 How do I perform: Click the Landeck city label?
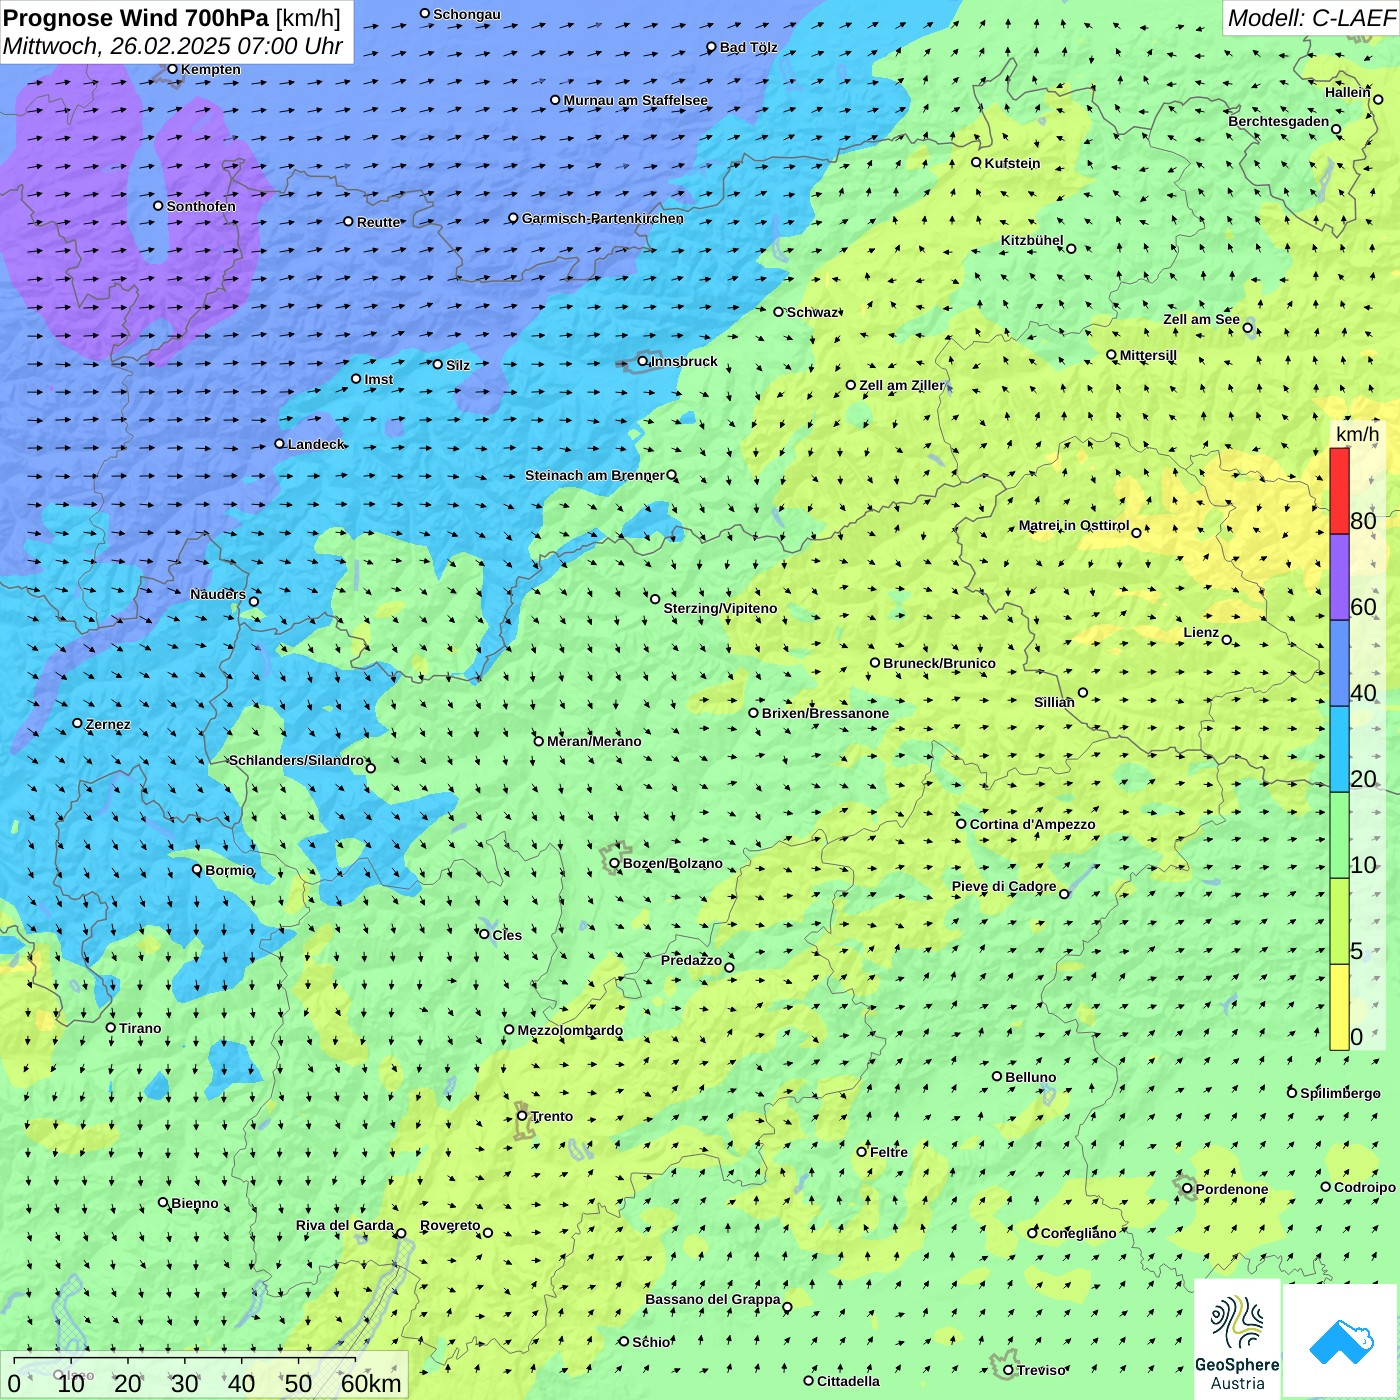tap(316, 444)
